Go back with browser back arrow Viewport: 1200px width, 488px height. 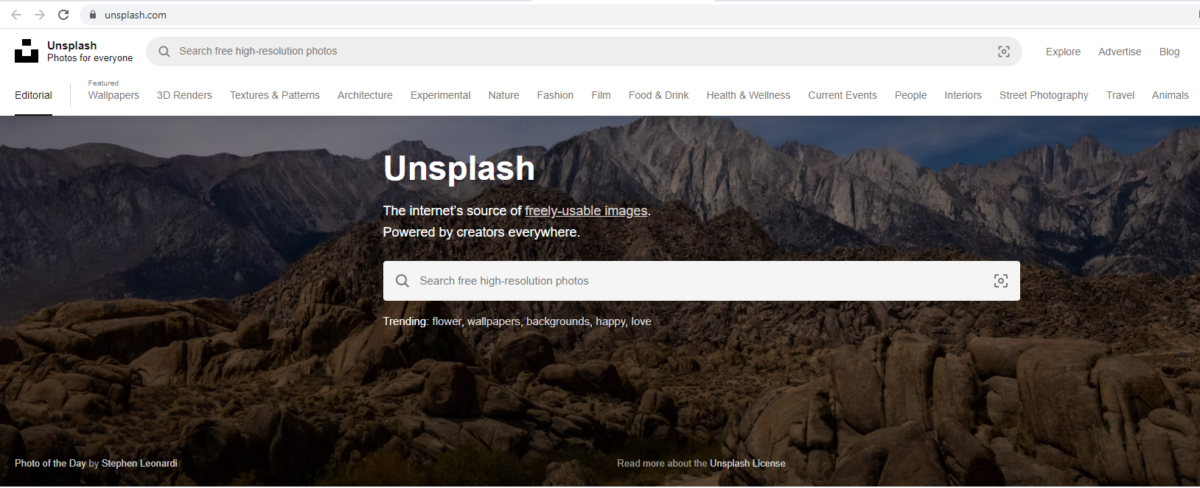point(16,15)
